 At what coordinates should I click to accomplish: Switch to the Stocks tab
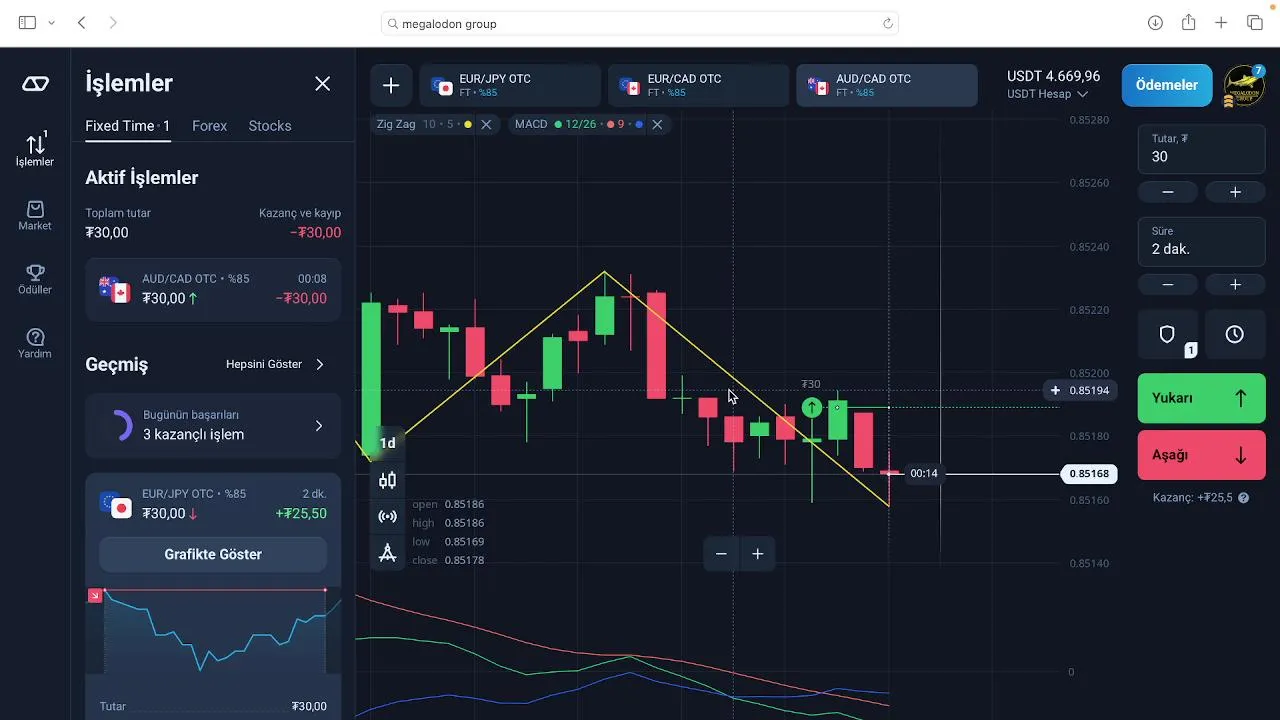(270, 126)
